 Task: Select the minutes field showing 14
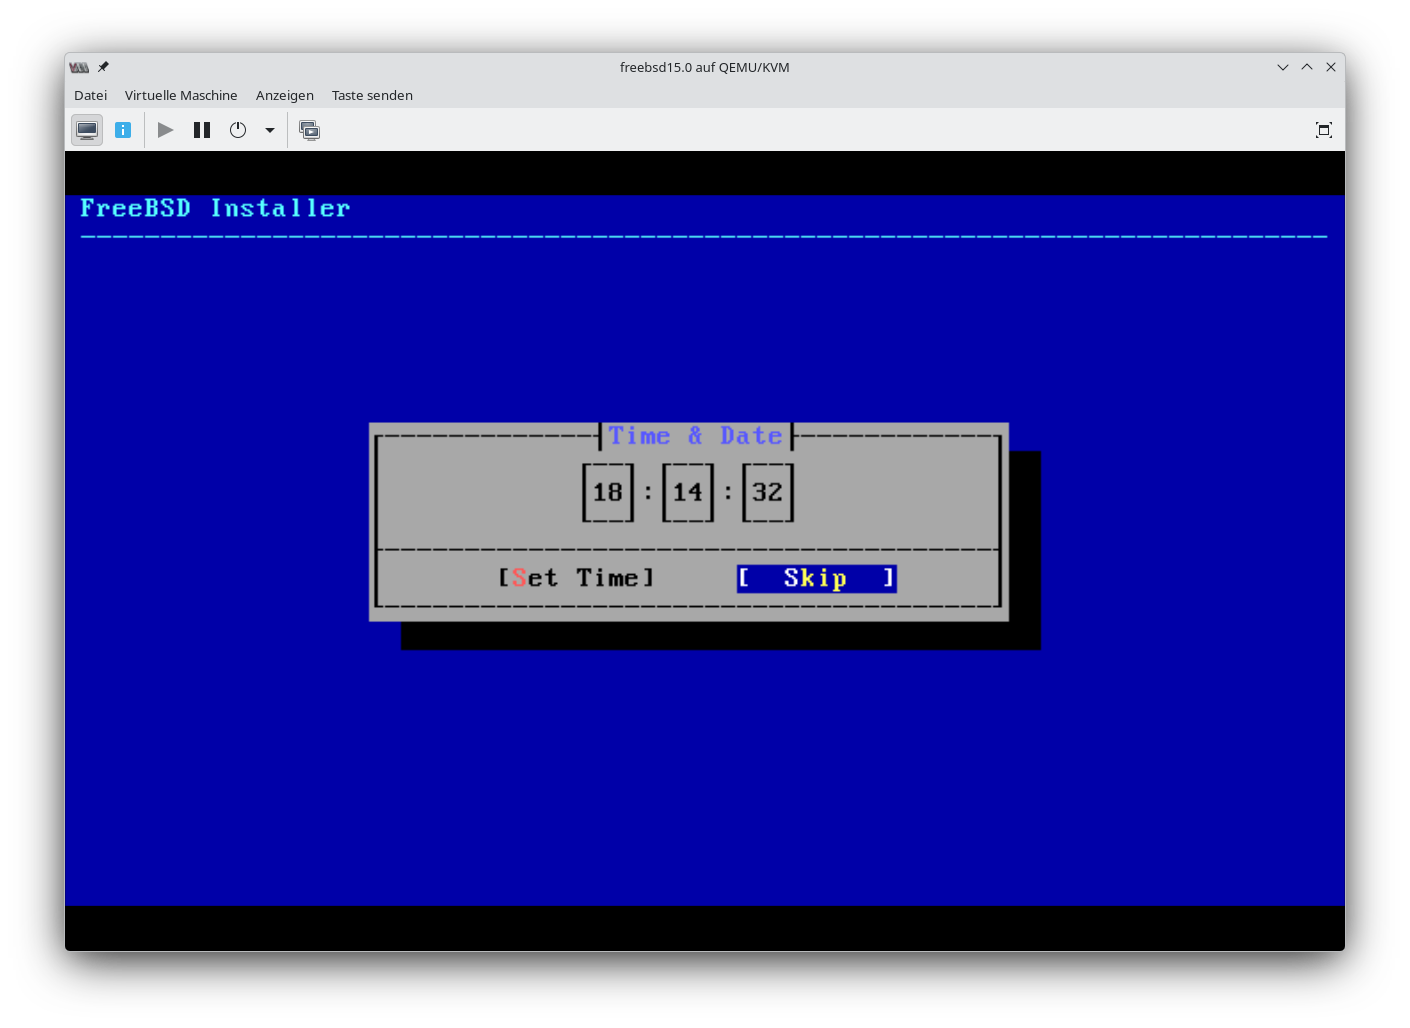coord(688,492)
